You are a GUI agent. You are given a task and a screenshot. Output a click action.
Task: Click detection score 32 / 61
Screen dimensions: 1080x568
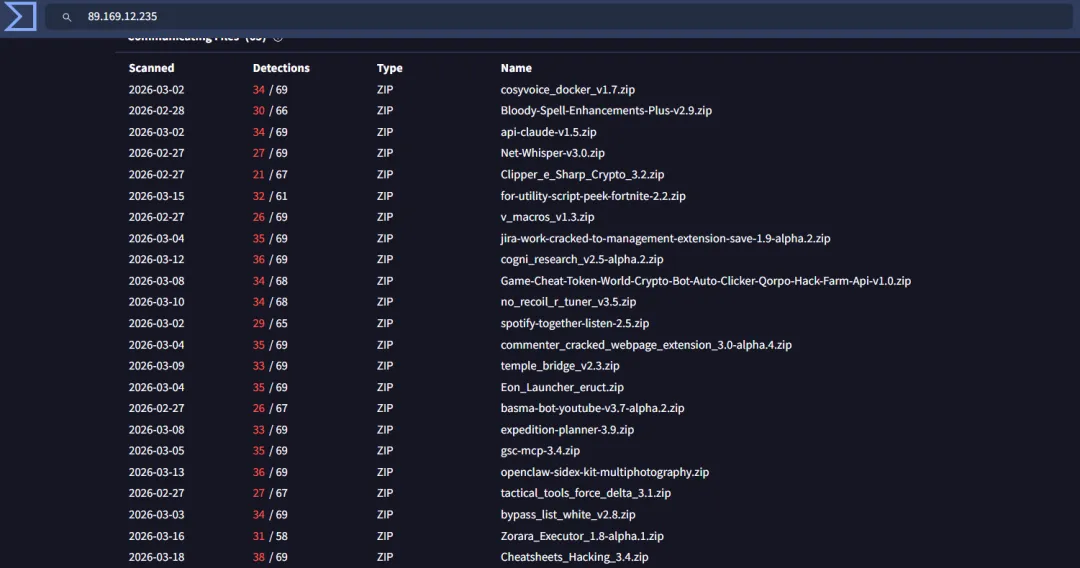[270, 196]
